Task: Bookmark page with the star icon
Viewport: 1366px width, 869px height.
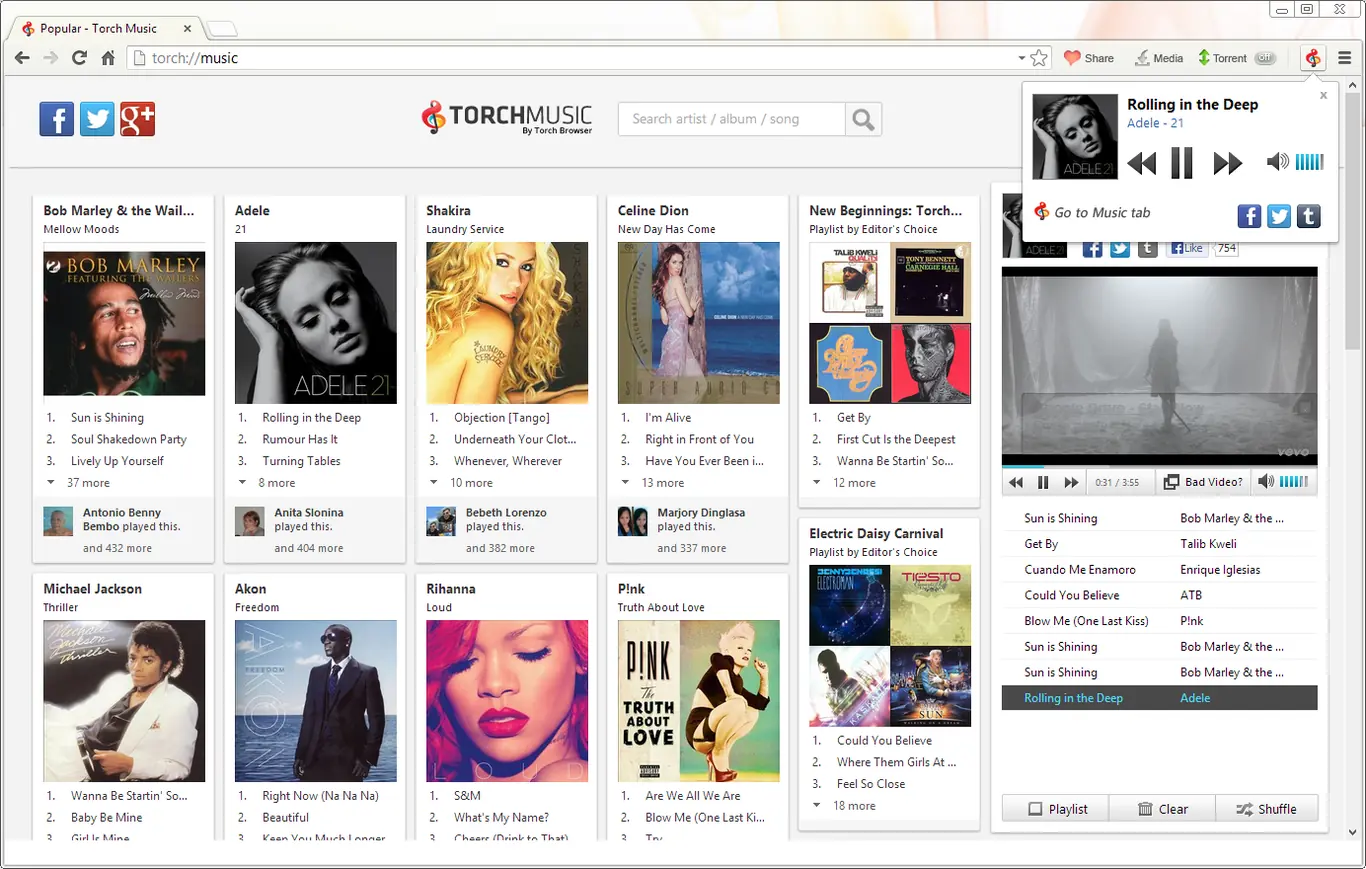Action: coord(1039,58)
